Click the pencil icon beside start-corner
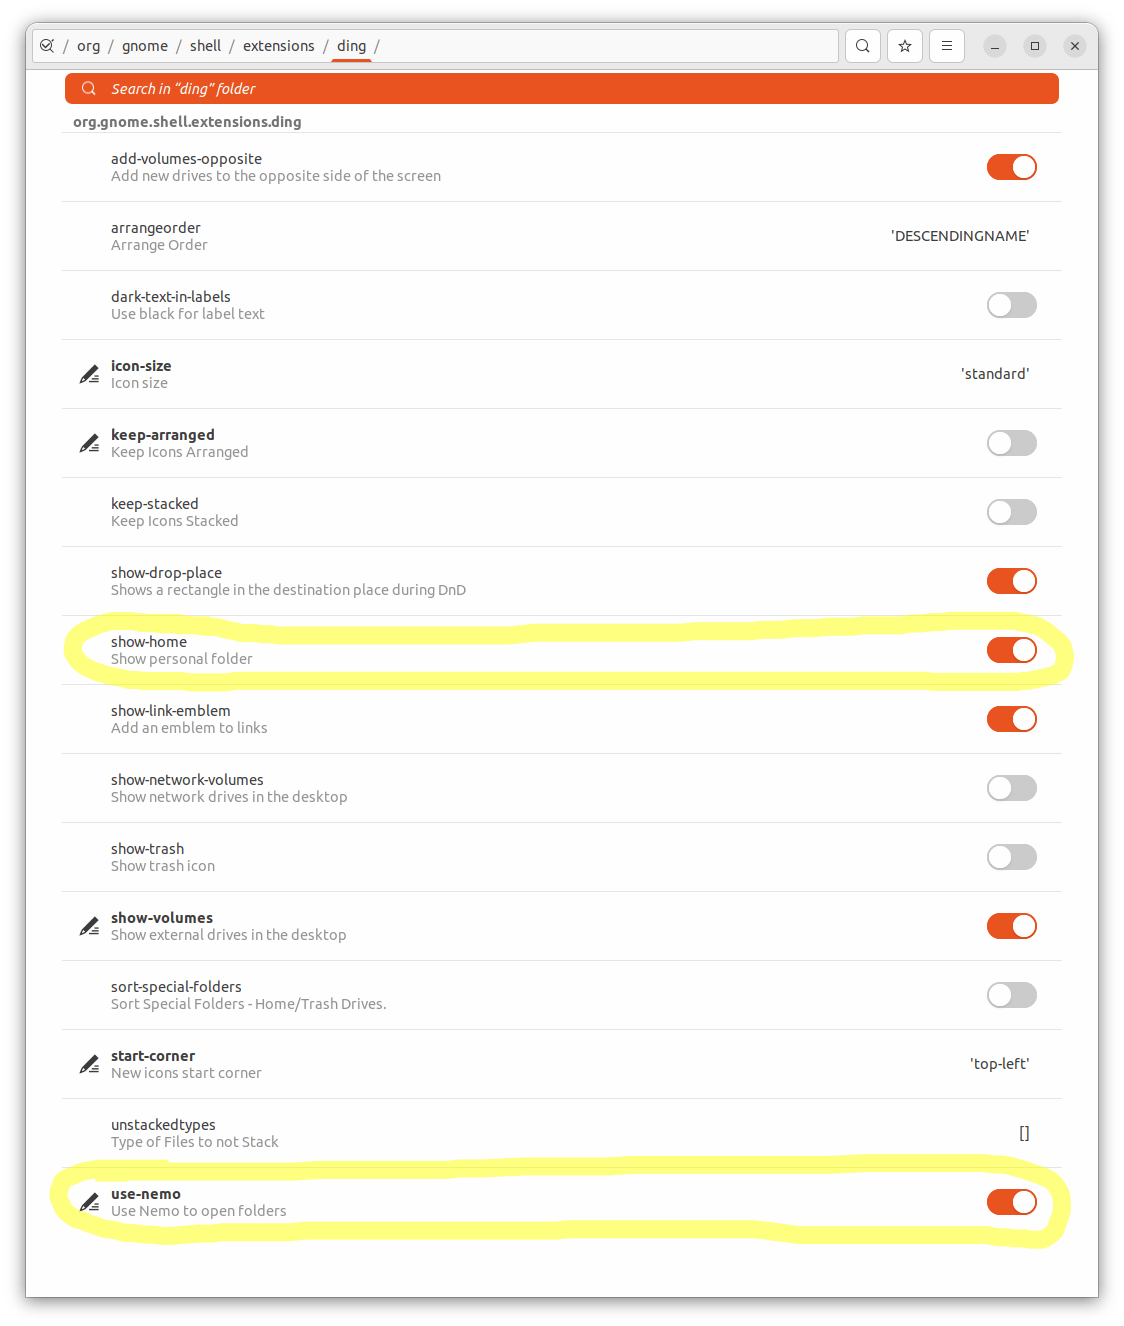Image resolution: width=1124 pixels, height=1326 pixels. [x=89, y=1064]
